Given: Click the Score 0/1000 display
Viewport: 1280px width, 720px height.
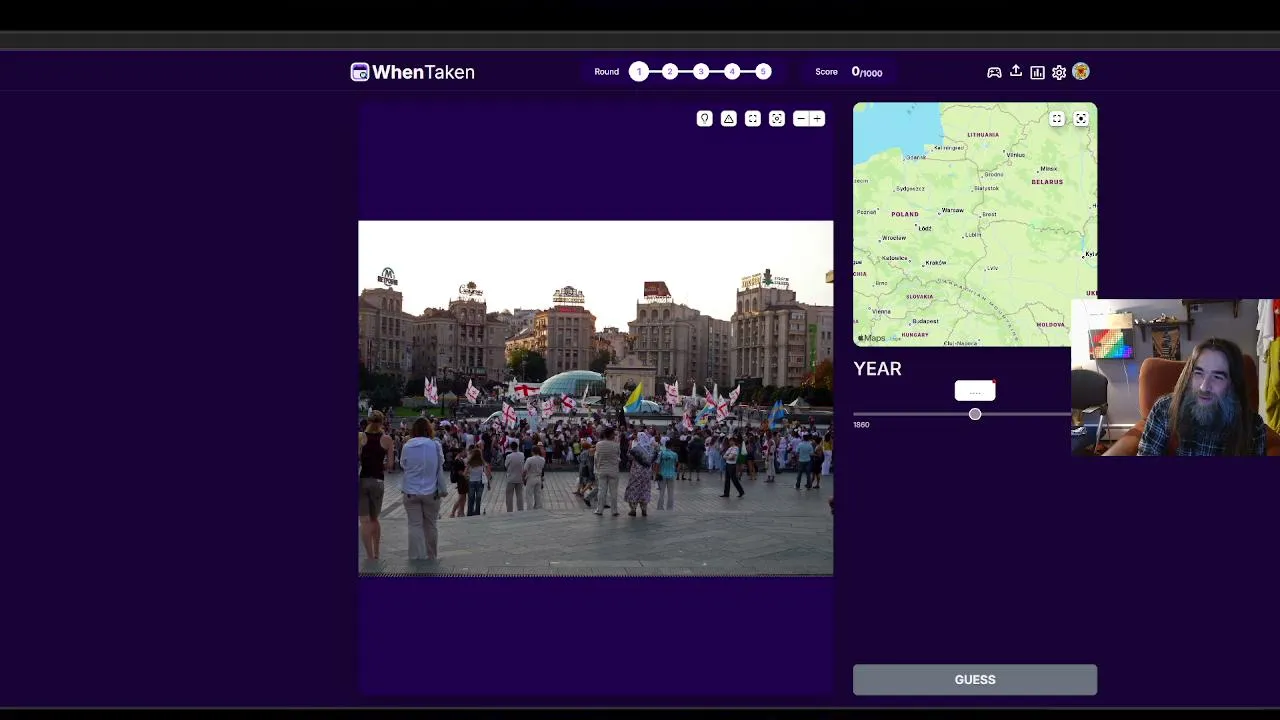Looking at the screenshot, I should tap(849, 72).
